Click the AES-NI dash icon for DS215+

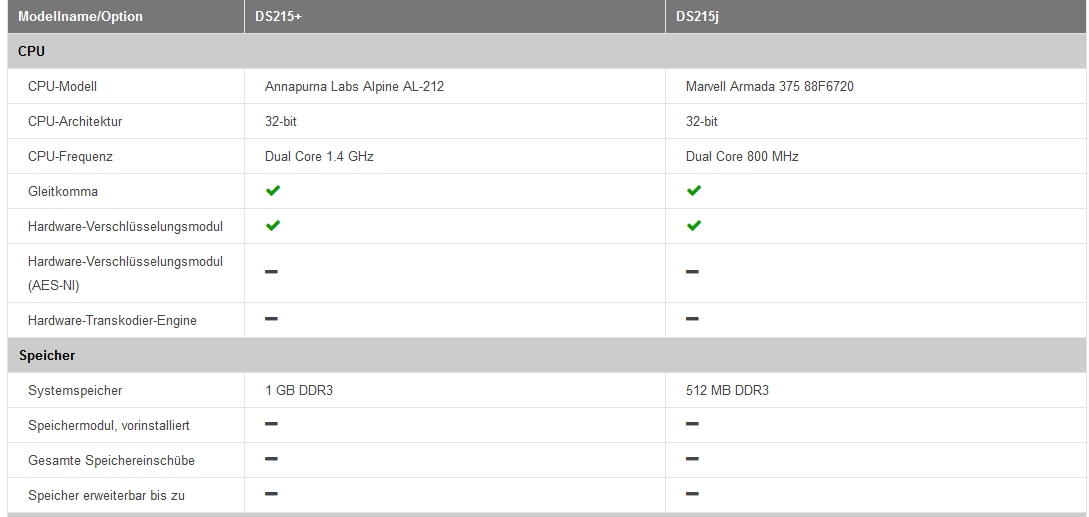(x=272, y=272)
